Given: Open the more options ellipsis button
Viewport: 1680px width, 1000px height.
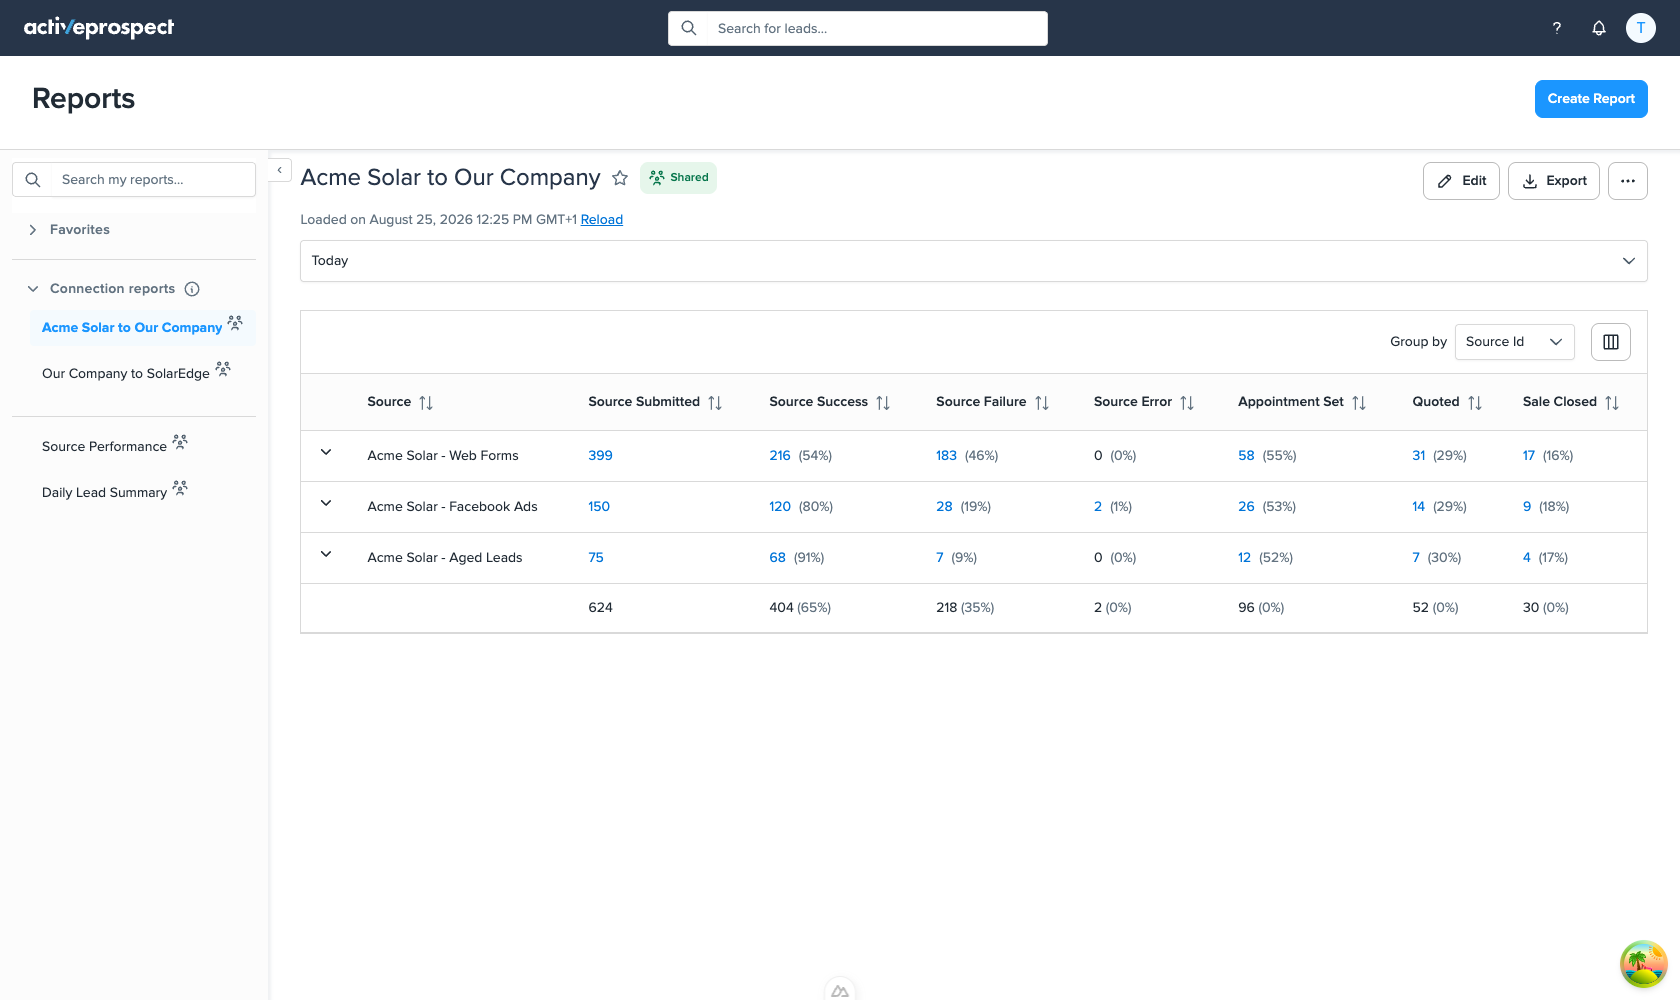Looking at the screenshot, I should [1628, 181].
